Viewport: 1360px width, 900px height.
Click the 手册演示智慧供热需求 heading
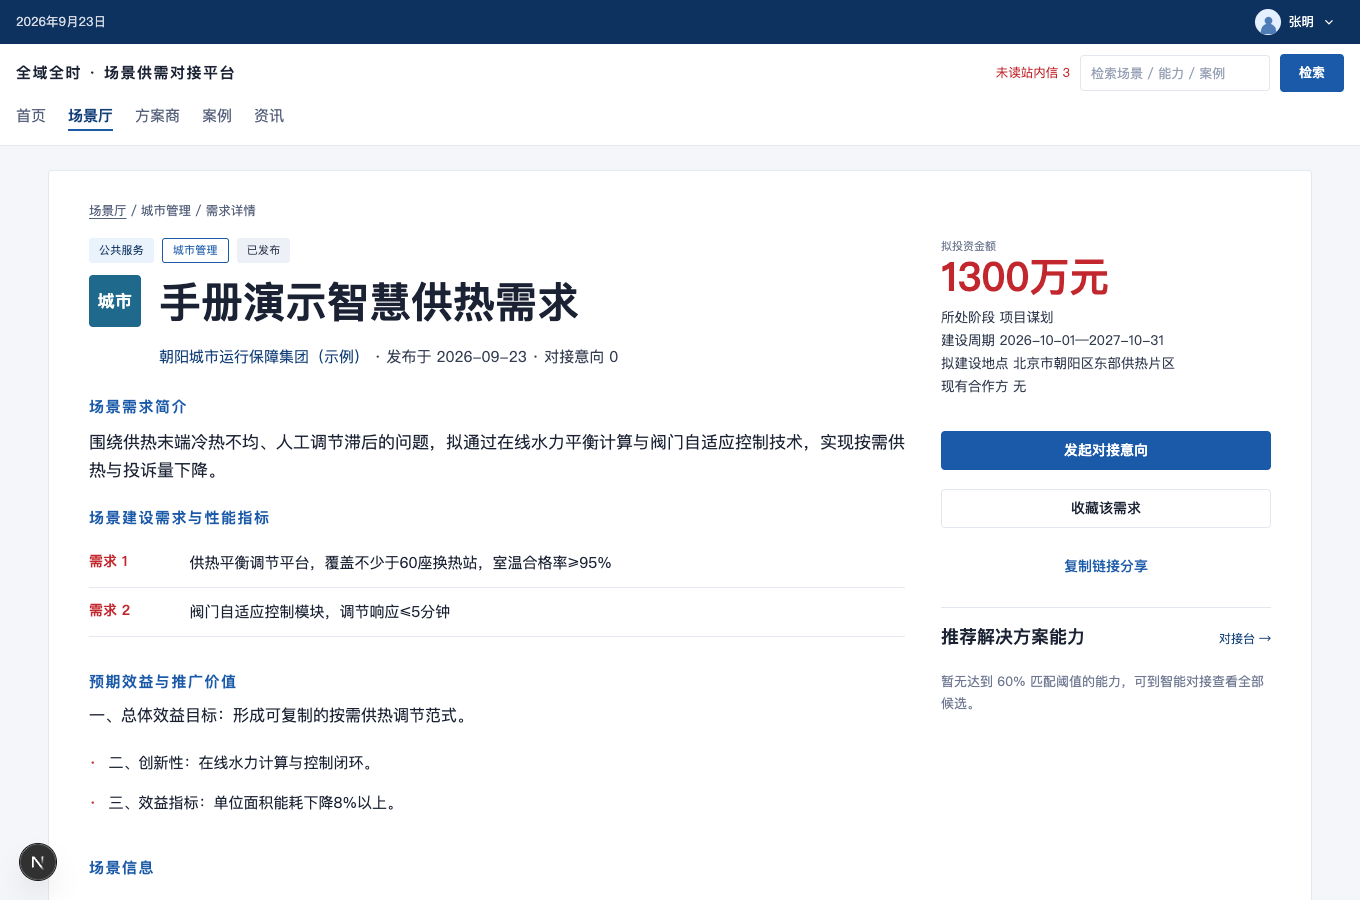coord(369,302)
